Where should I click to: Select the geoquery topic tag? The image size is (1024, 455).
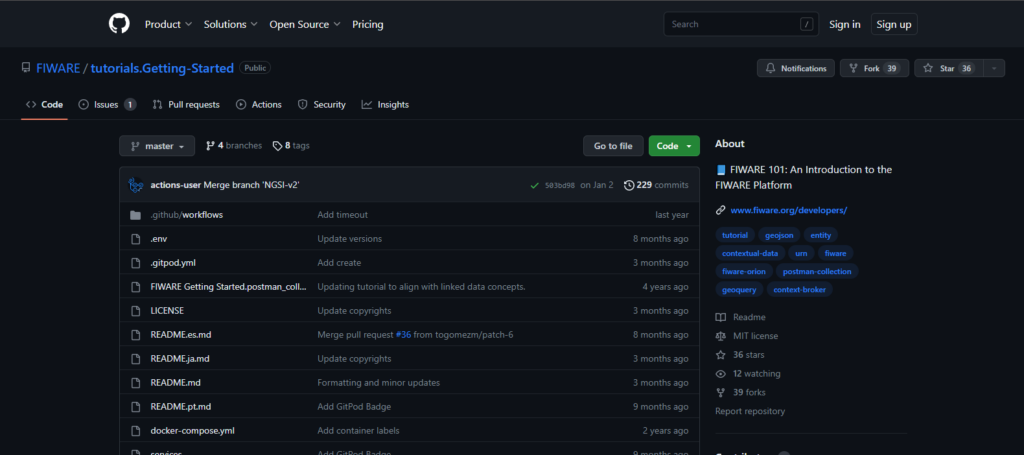tap(739, 289)
